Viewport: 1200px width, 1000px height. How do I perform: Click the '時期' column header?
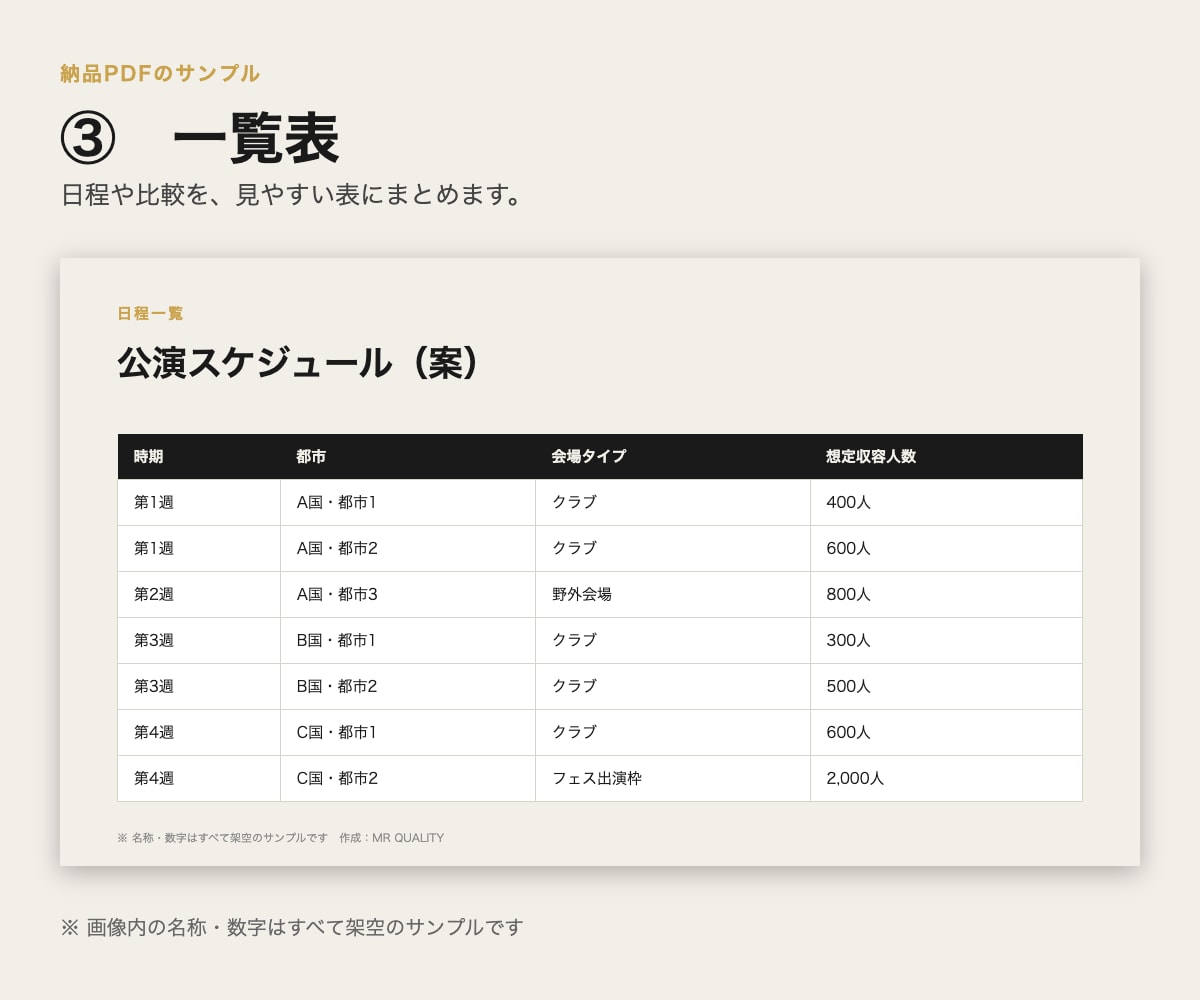point(199,456)
